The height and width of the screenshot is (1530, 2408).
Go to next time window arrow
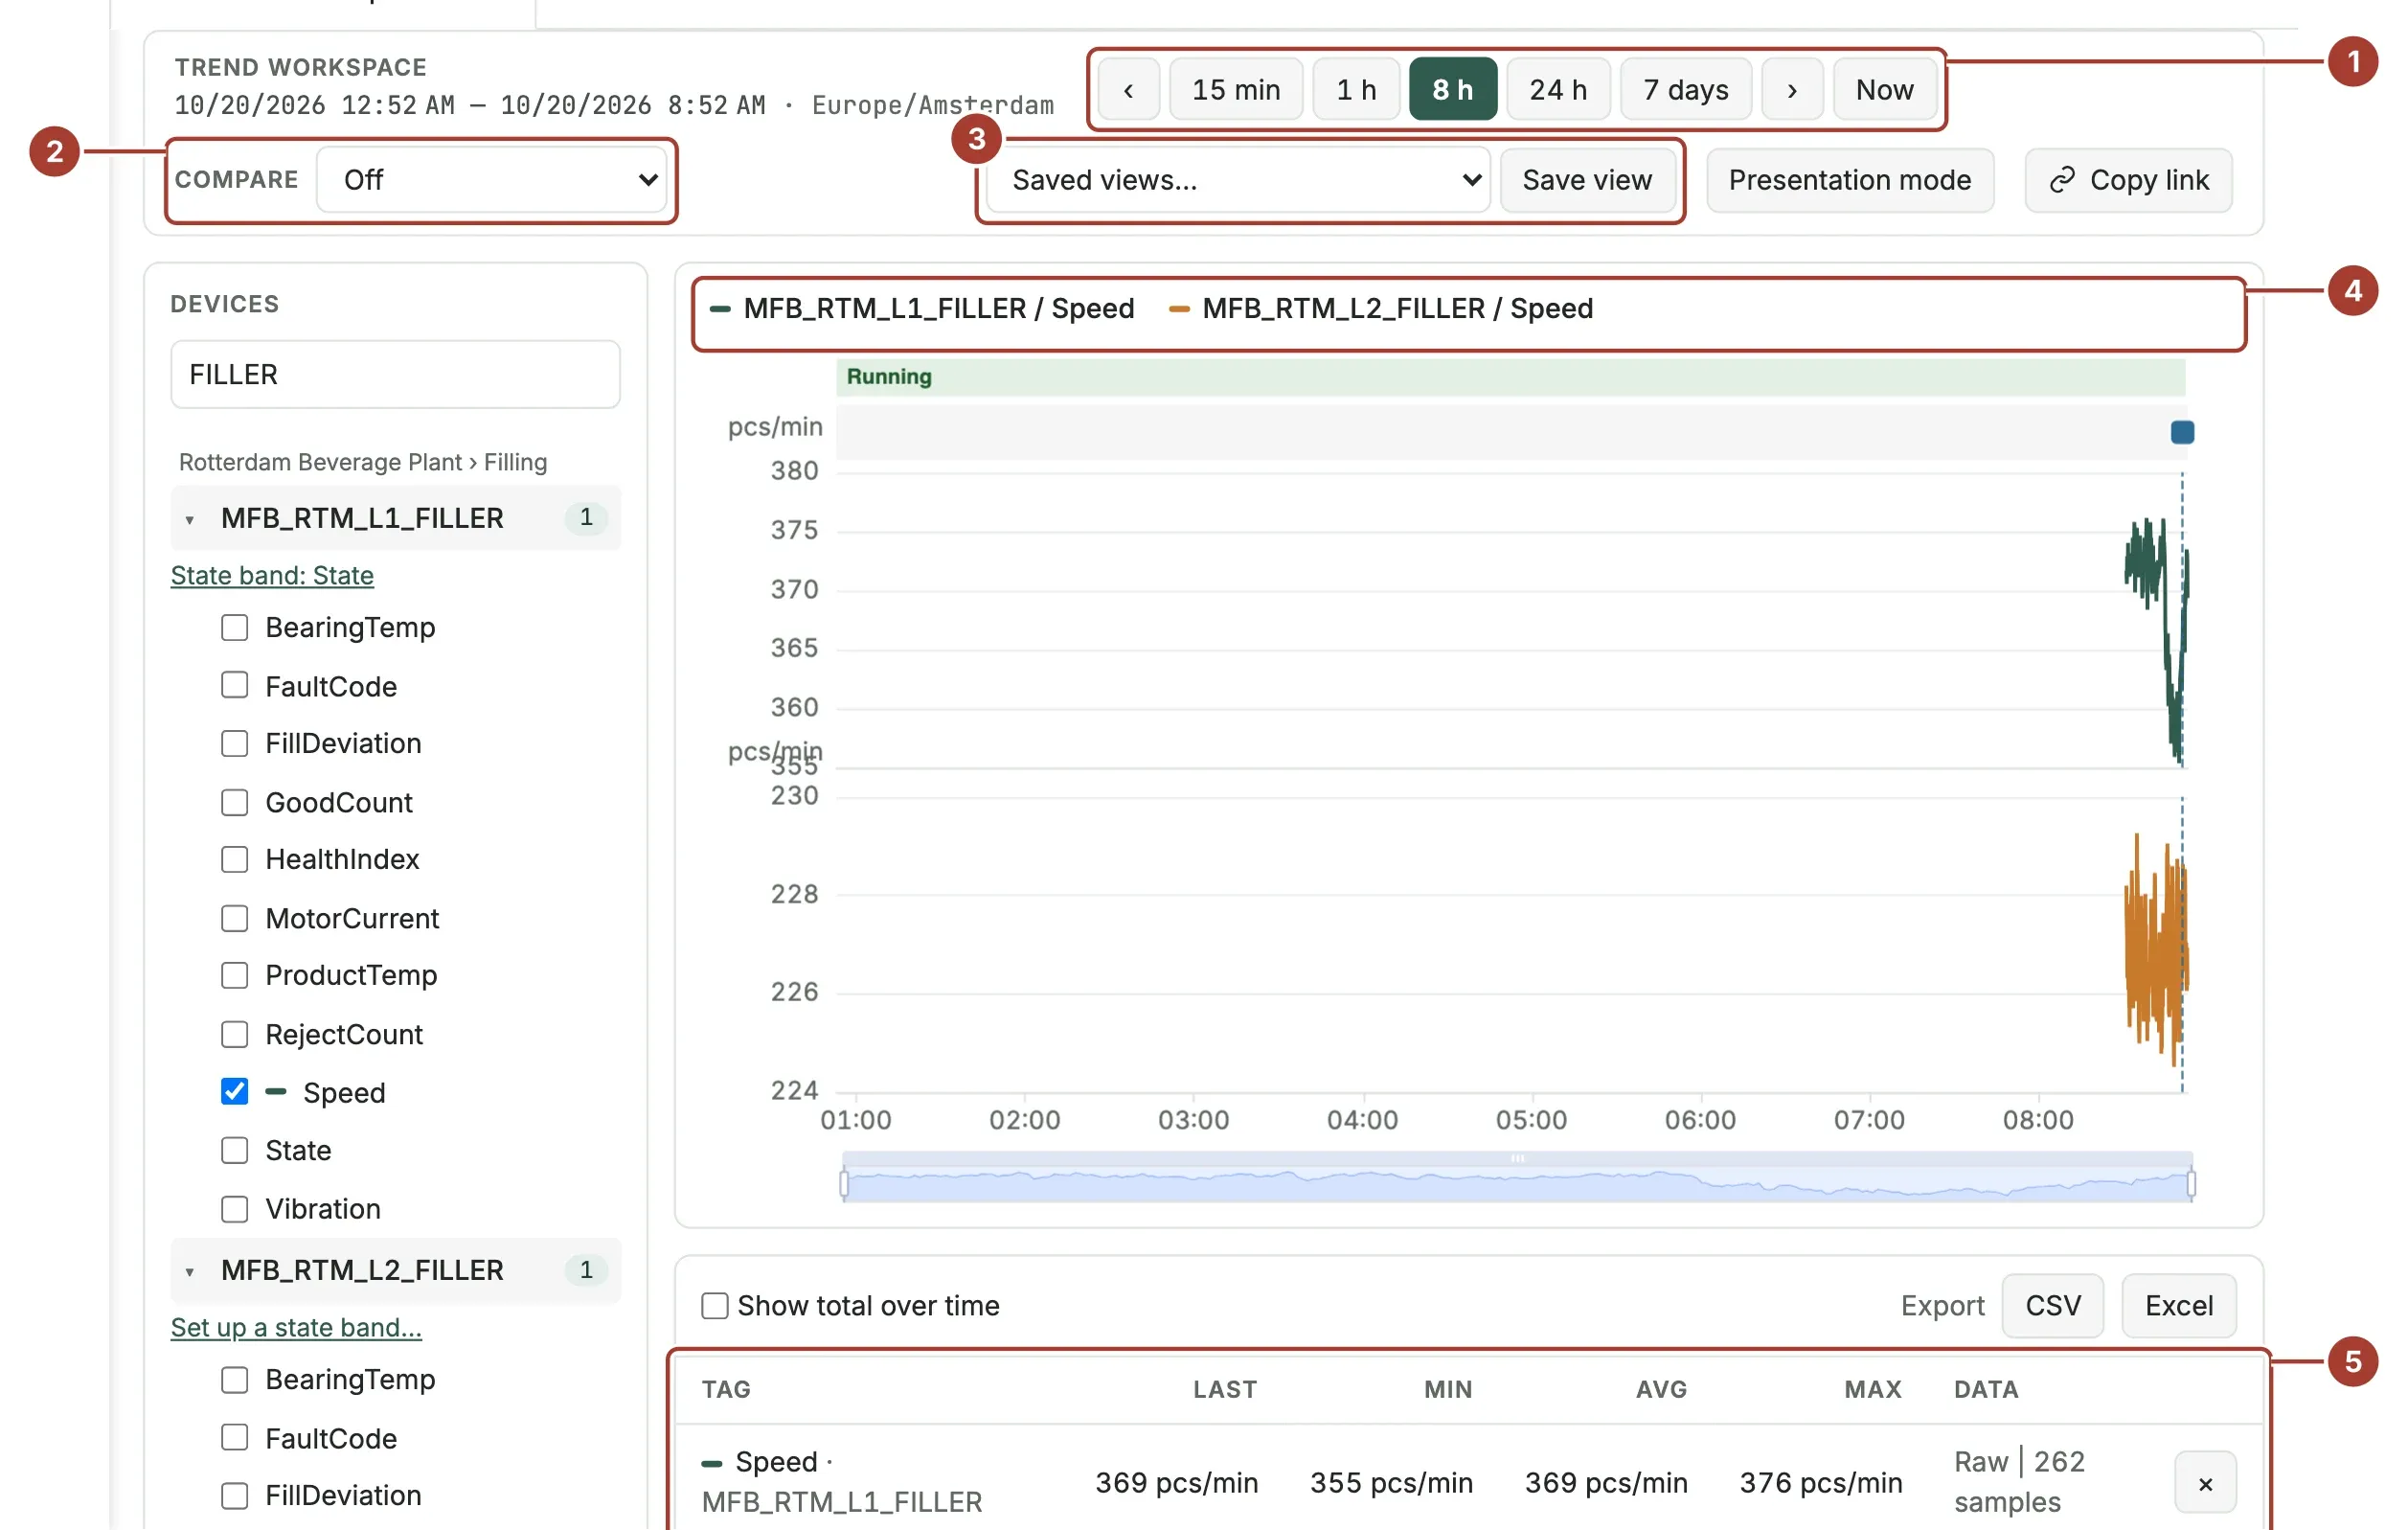click(x=1792, y=90)
